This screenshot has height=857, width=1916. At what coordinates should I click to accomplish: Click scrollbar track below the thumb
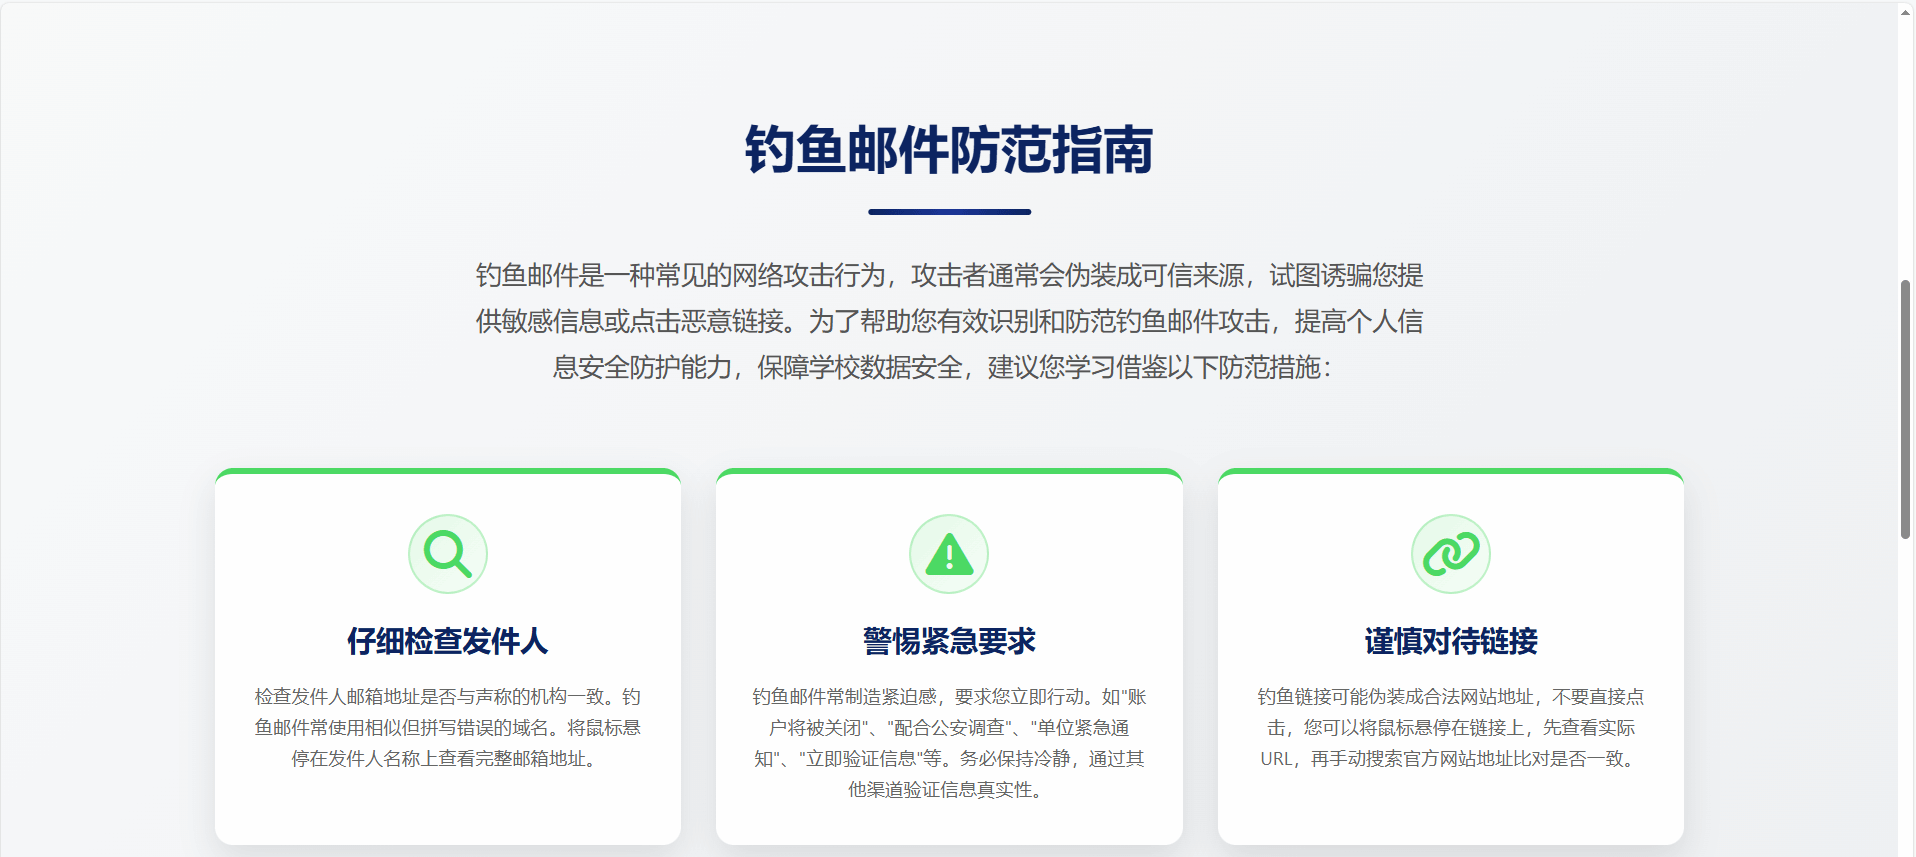coord(1906,700)
